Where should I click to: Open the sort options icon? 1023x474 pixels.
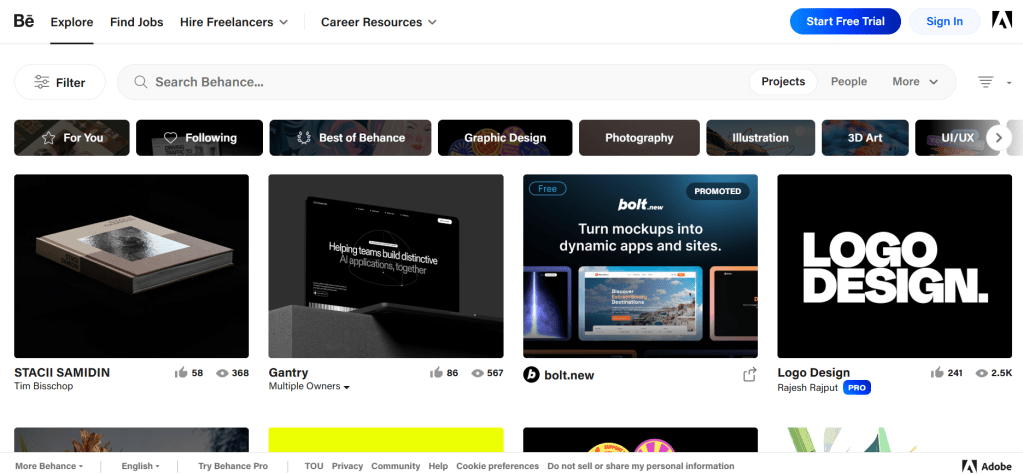pyautogui.click(x=986, y=82)
